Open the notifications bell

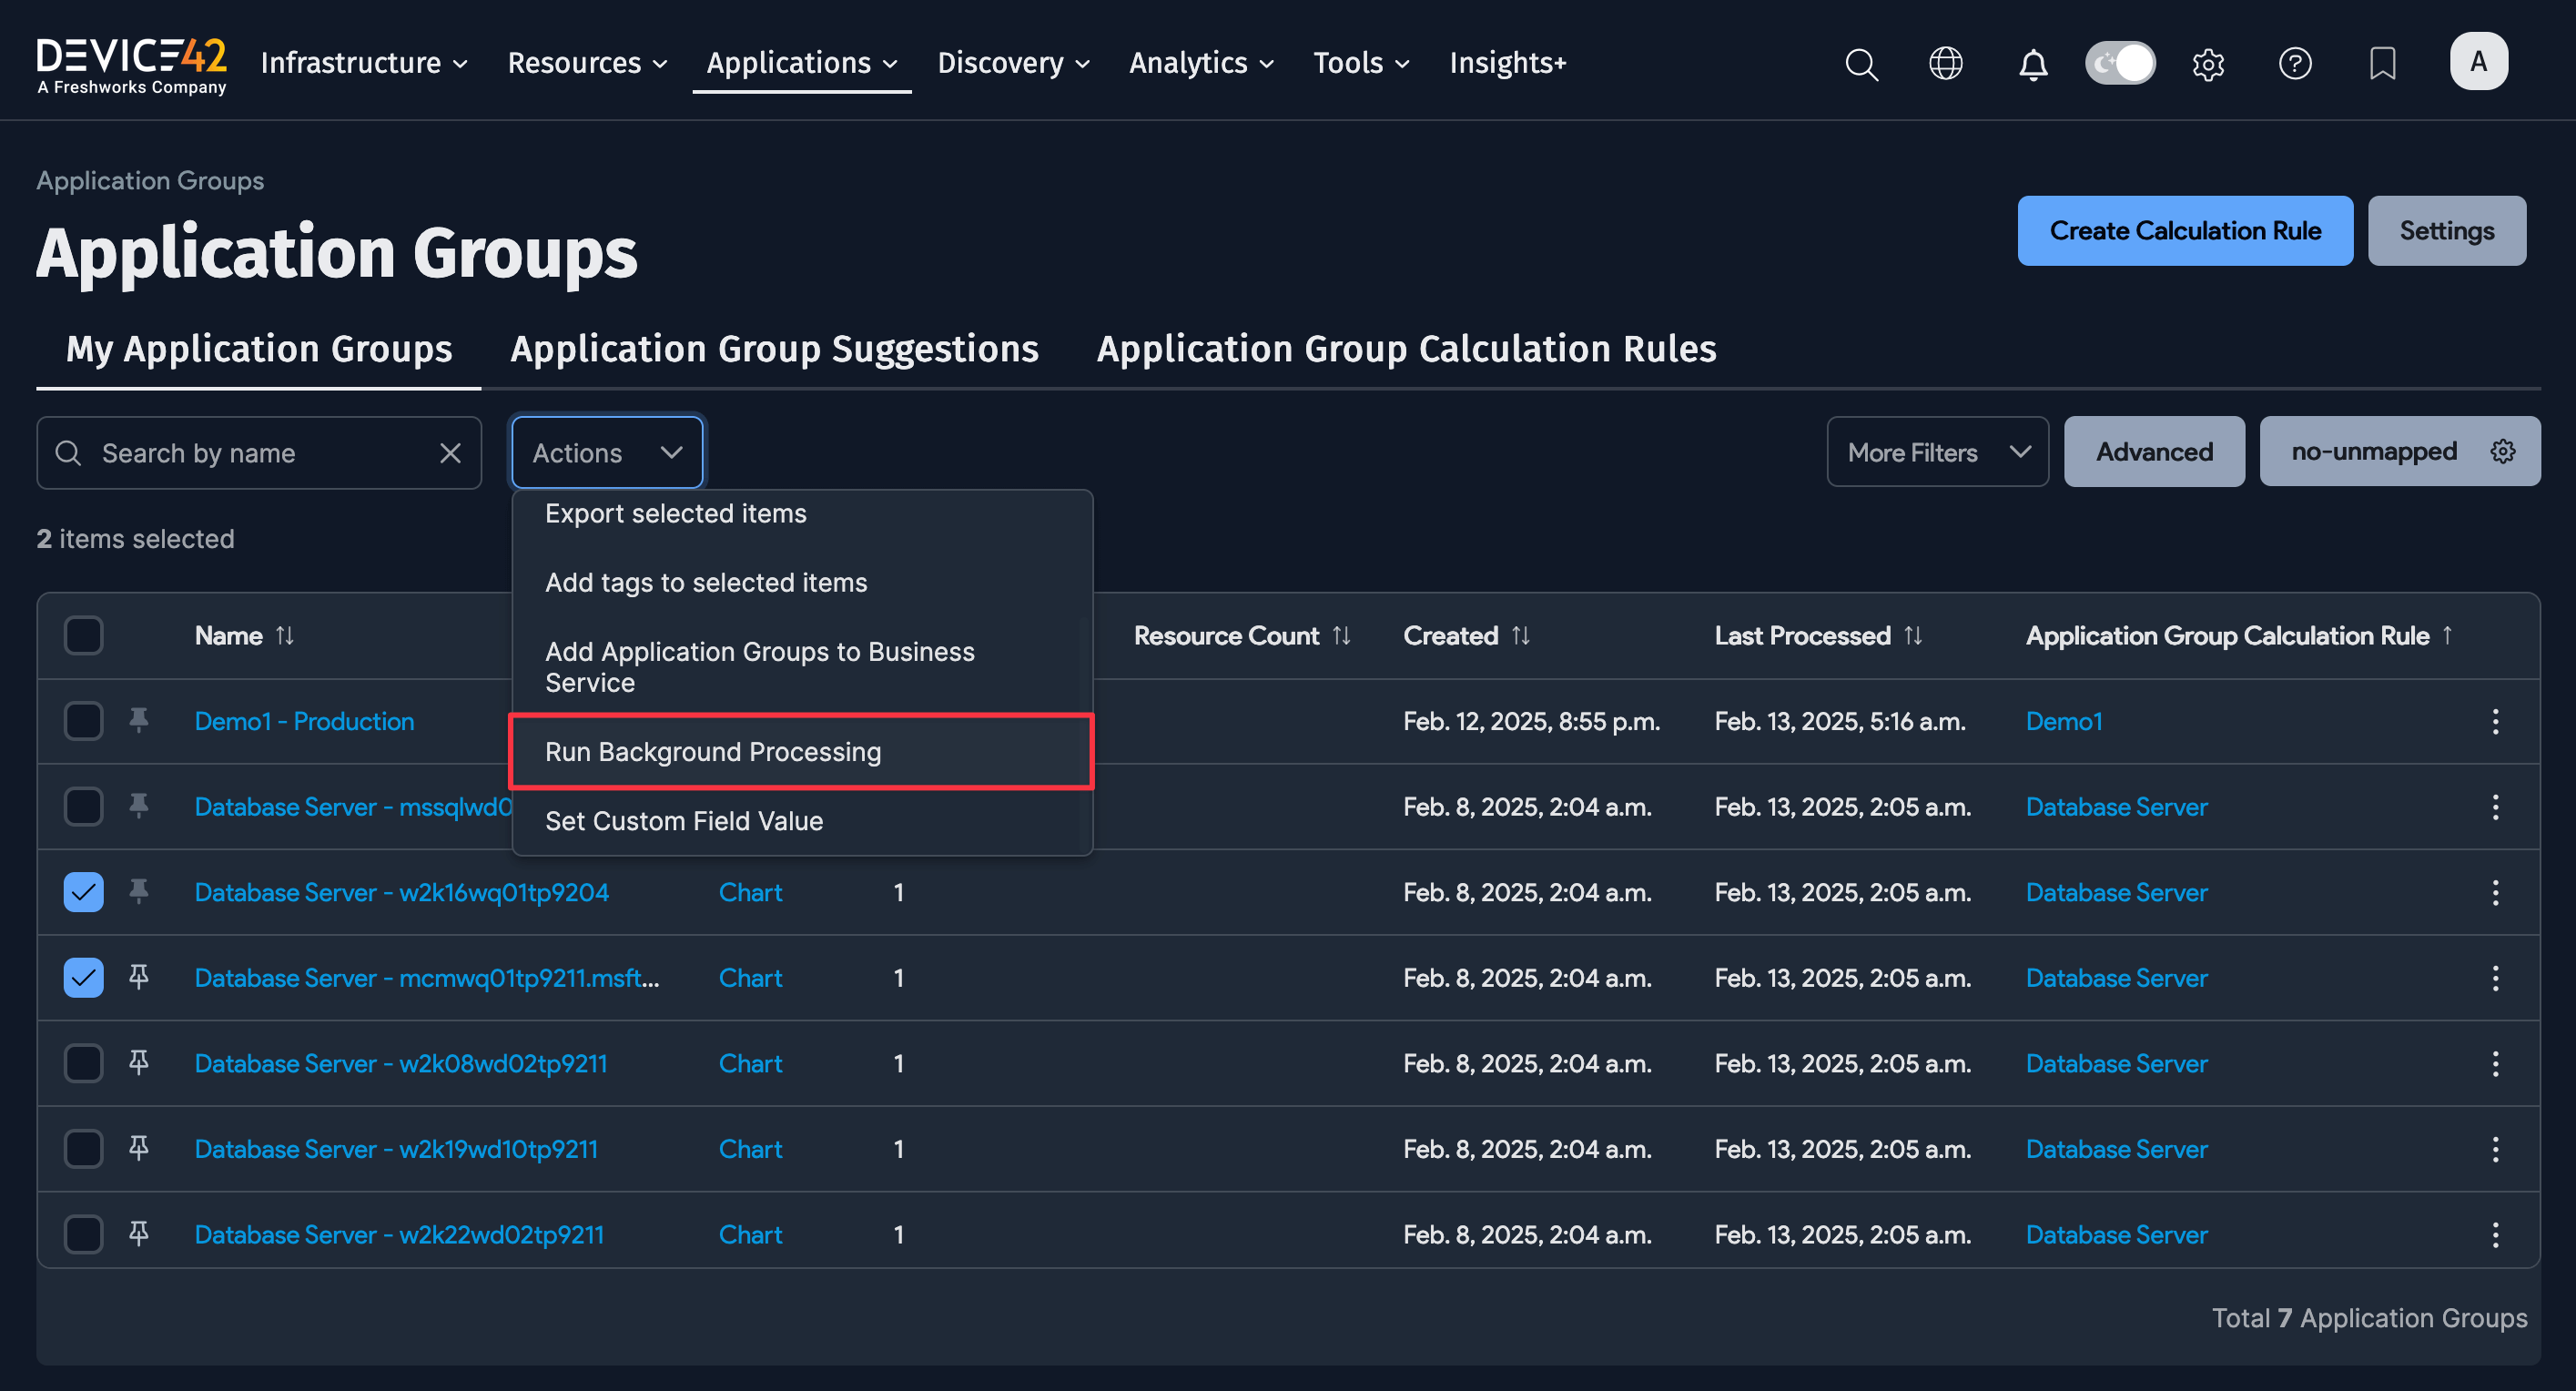click(2033, 63)
